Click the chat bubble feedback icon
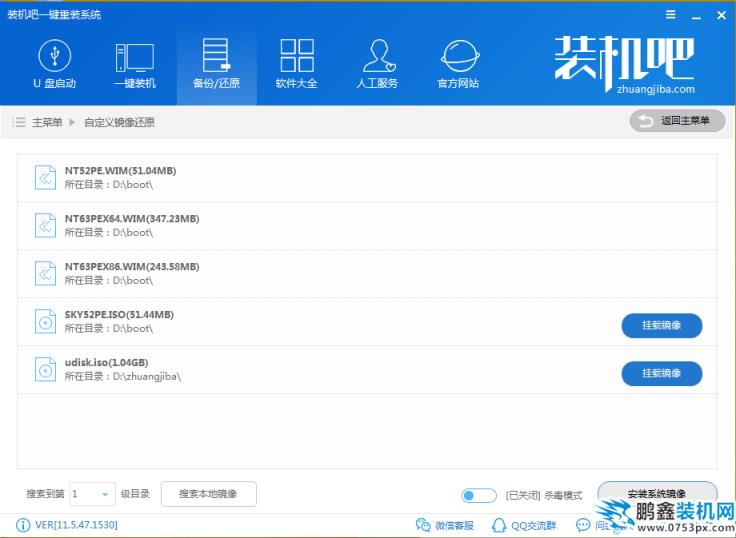Screen dimensions: 736x538 (x=583, y=525)
